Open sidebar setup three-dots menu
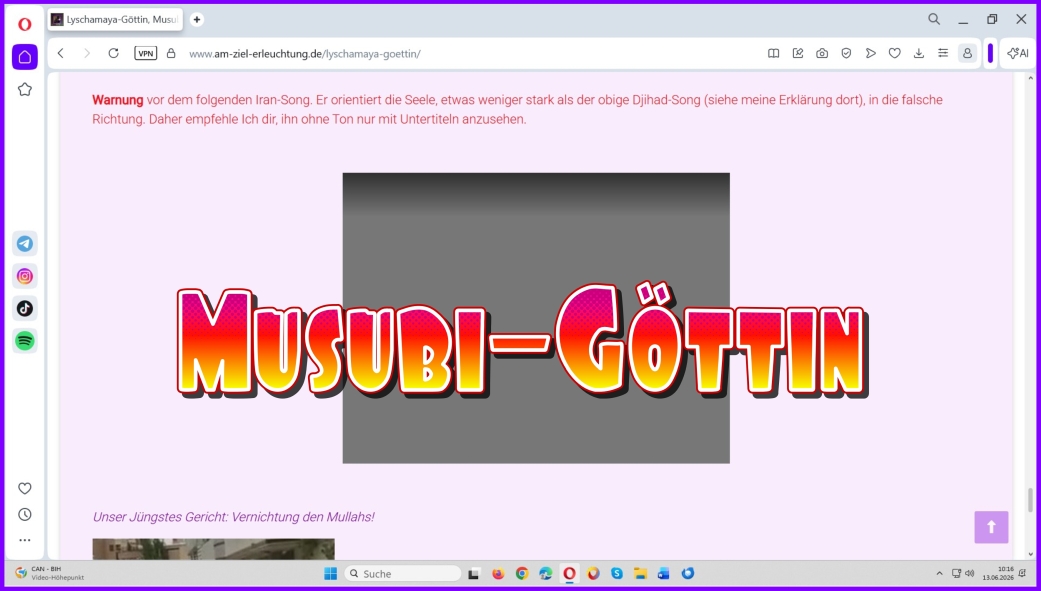Image resolution: width=1041 pixels, height=591 pixels. [25, 540]
